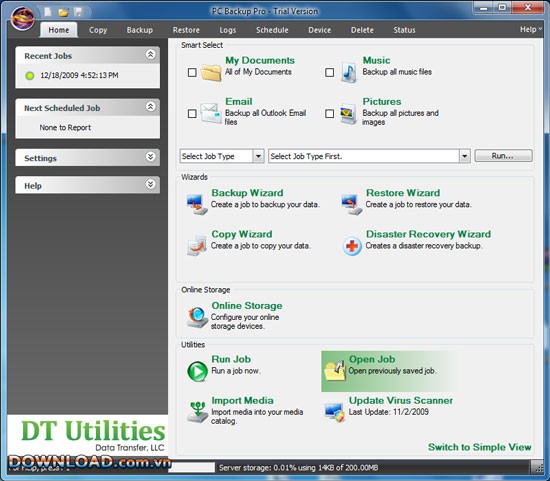Click the Update Virus Scanner shield icon

click(334, 413)
